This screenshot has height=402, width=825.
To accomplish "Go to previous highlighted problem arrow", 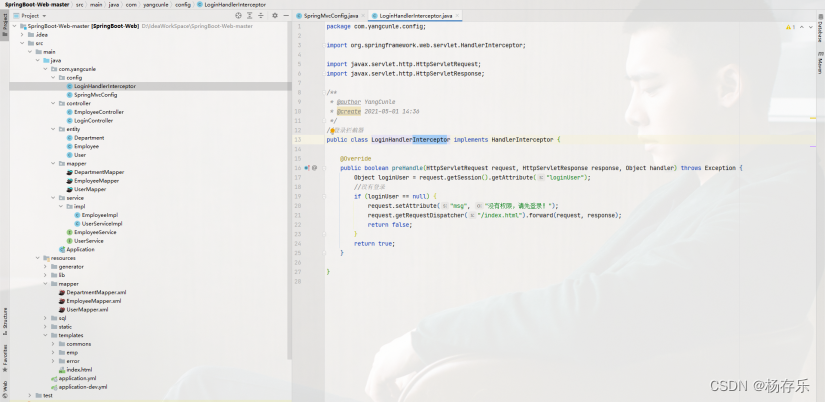I will pos(801,27).
